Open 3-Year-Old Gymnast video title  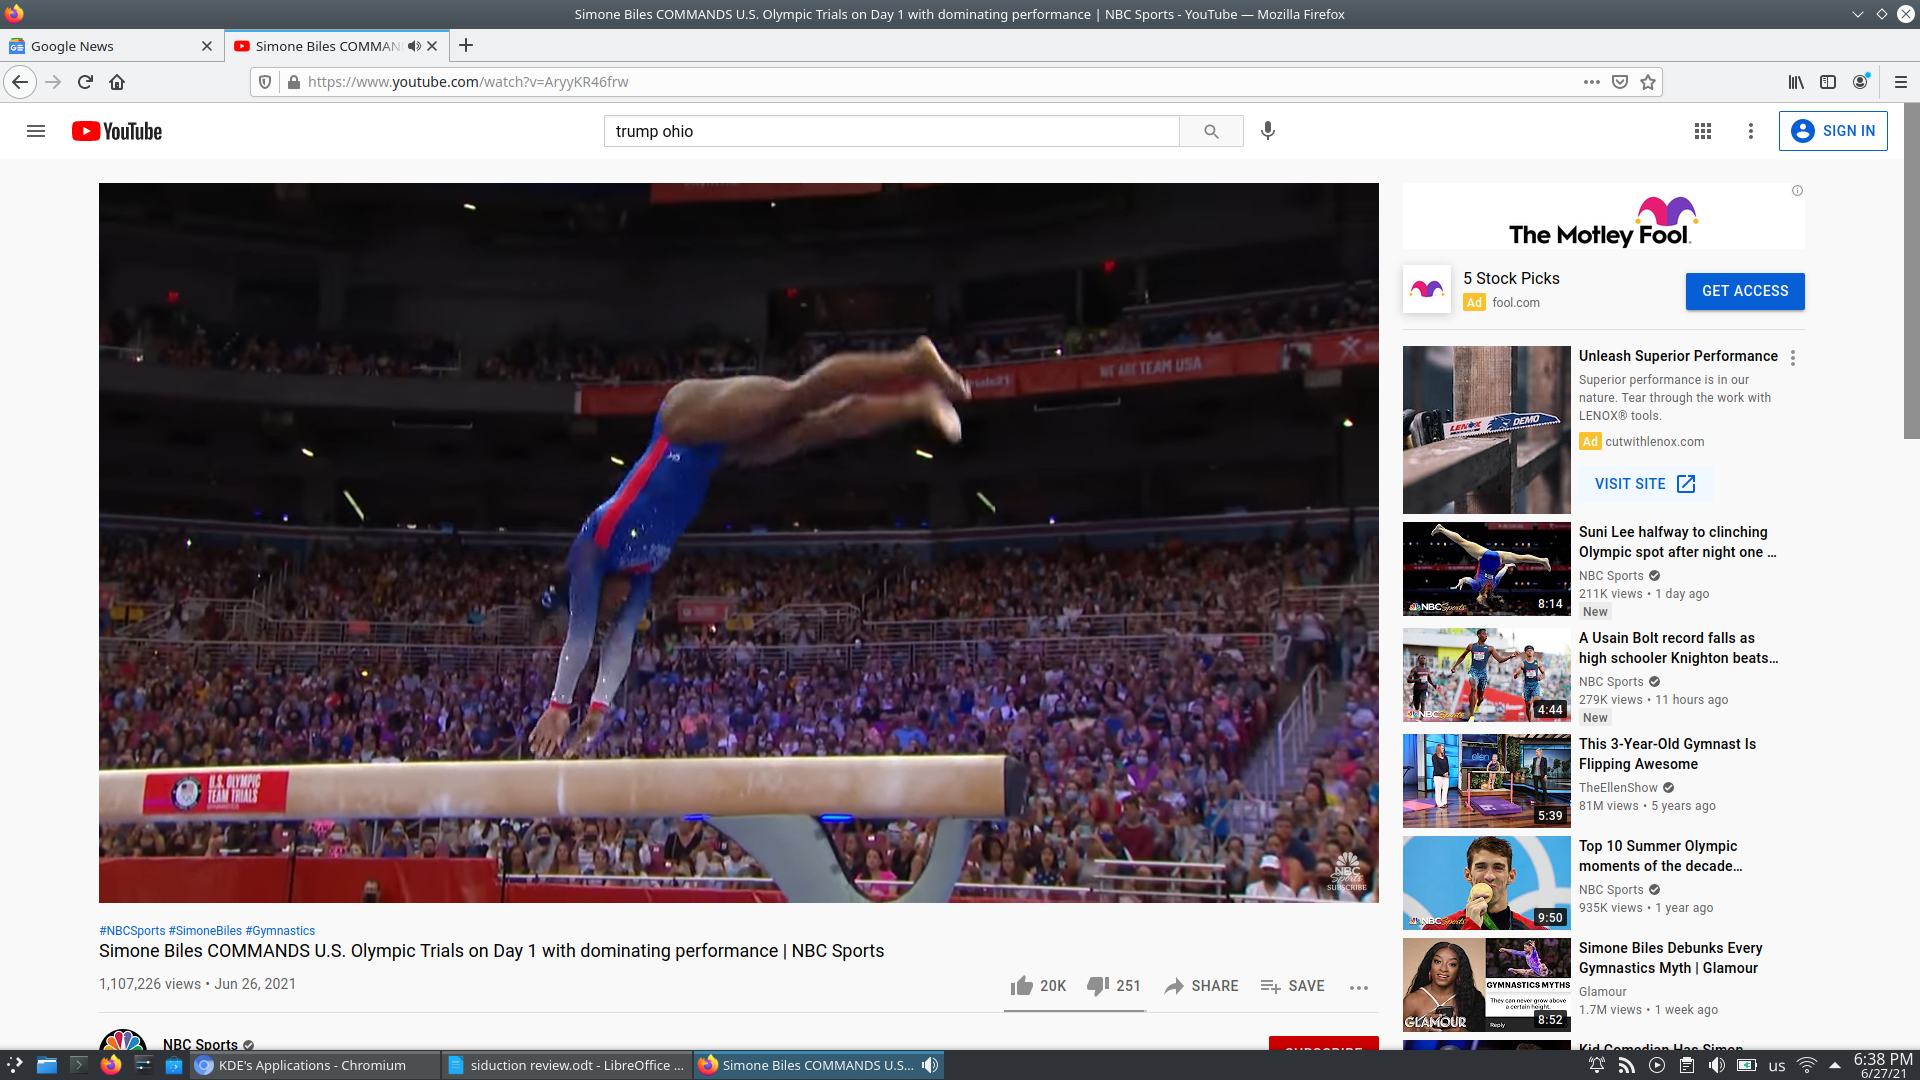click(x=1667, y=754)
